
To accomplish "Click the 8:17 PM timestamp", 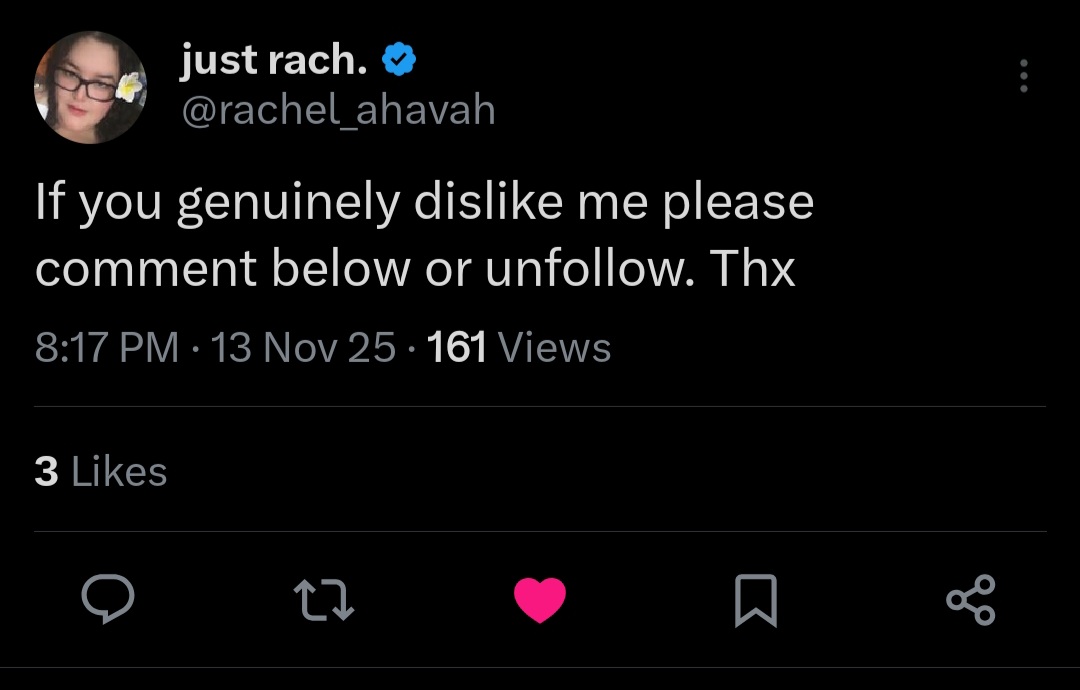I will (107, 348).
